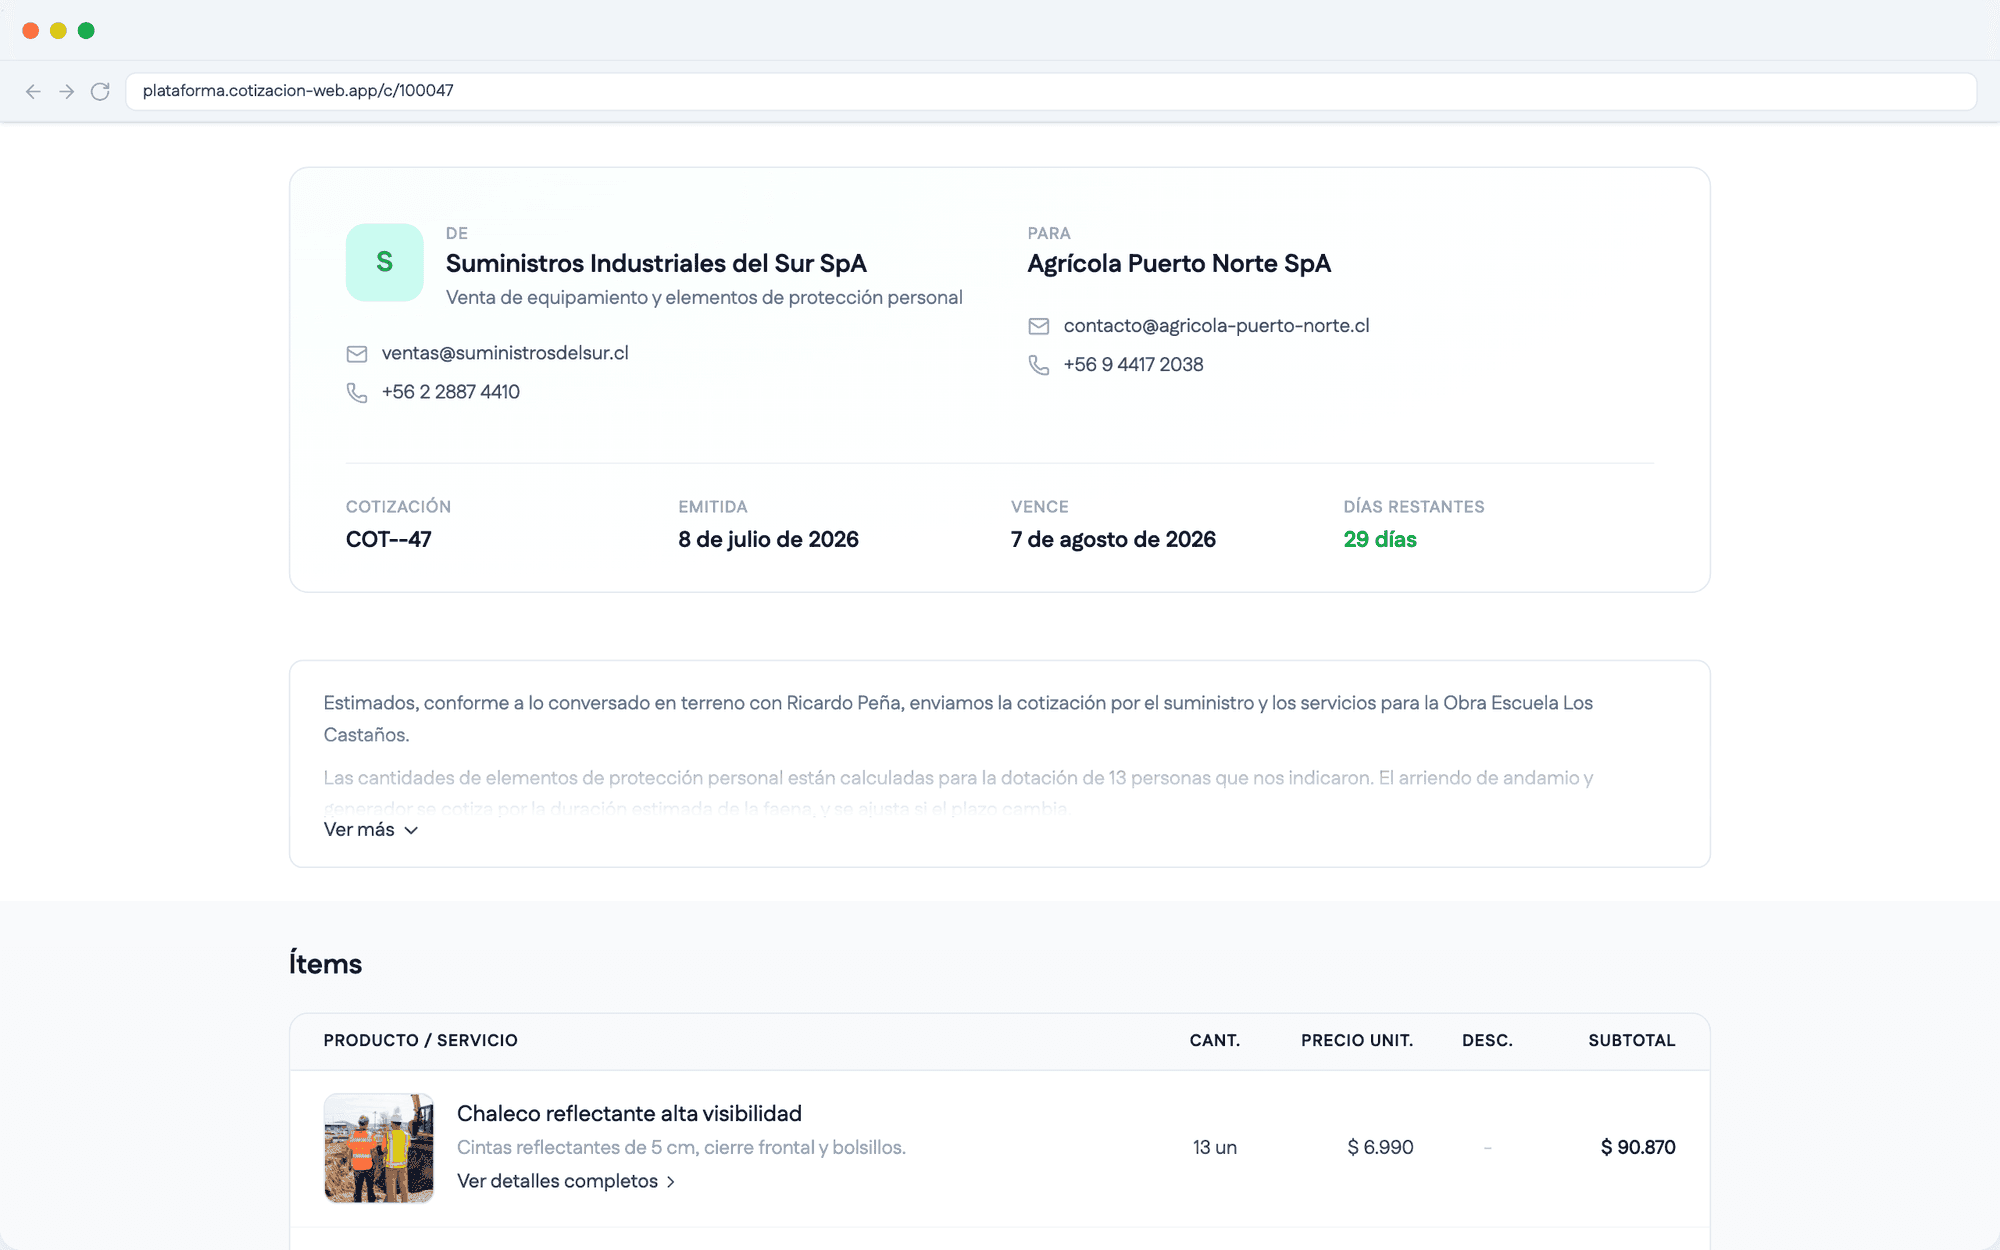Click the quote number COT--47

pos(389,540)
